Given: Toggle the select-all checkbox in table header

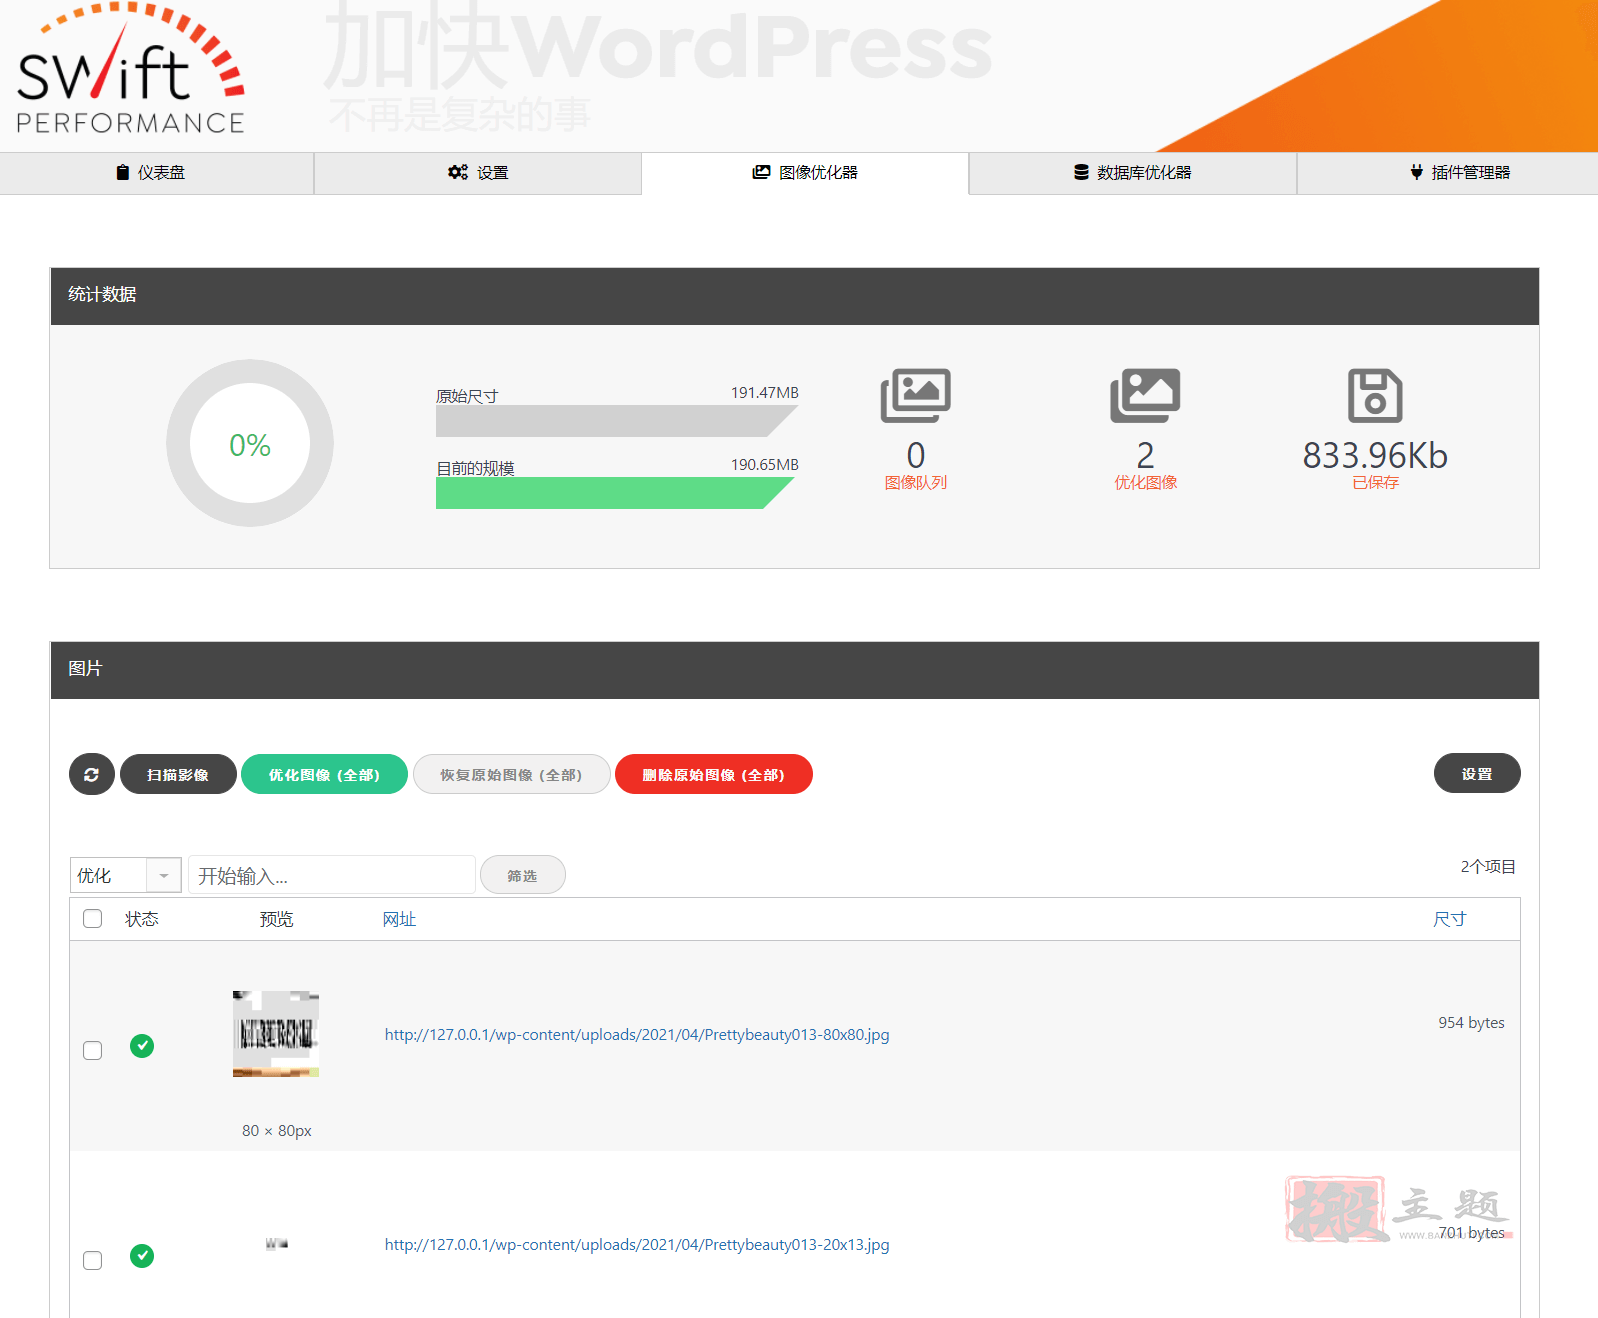Looking at the screenshot, I should coord(92,918).
